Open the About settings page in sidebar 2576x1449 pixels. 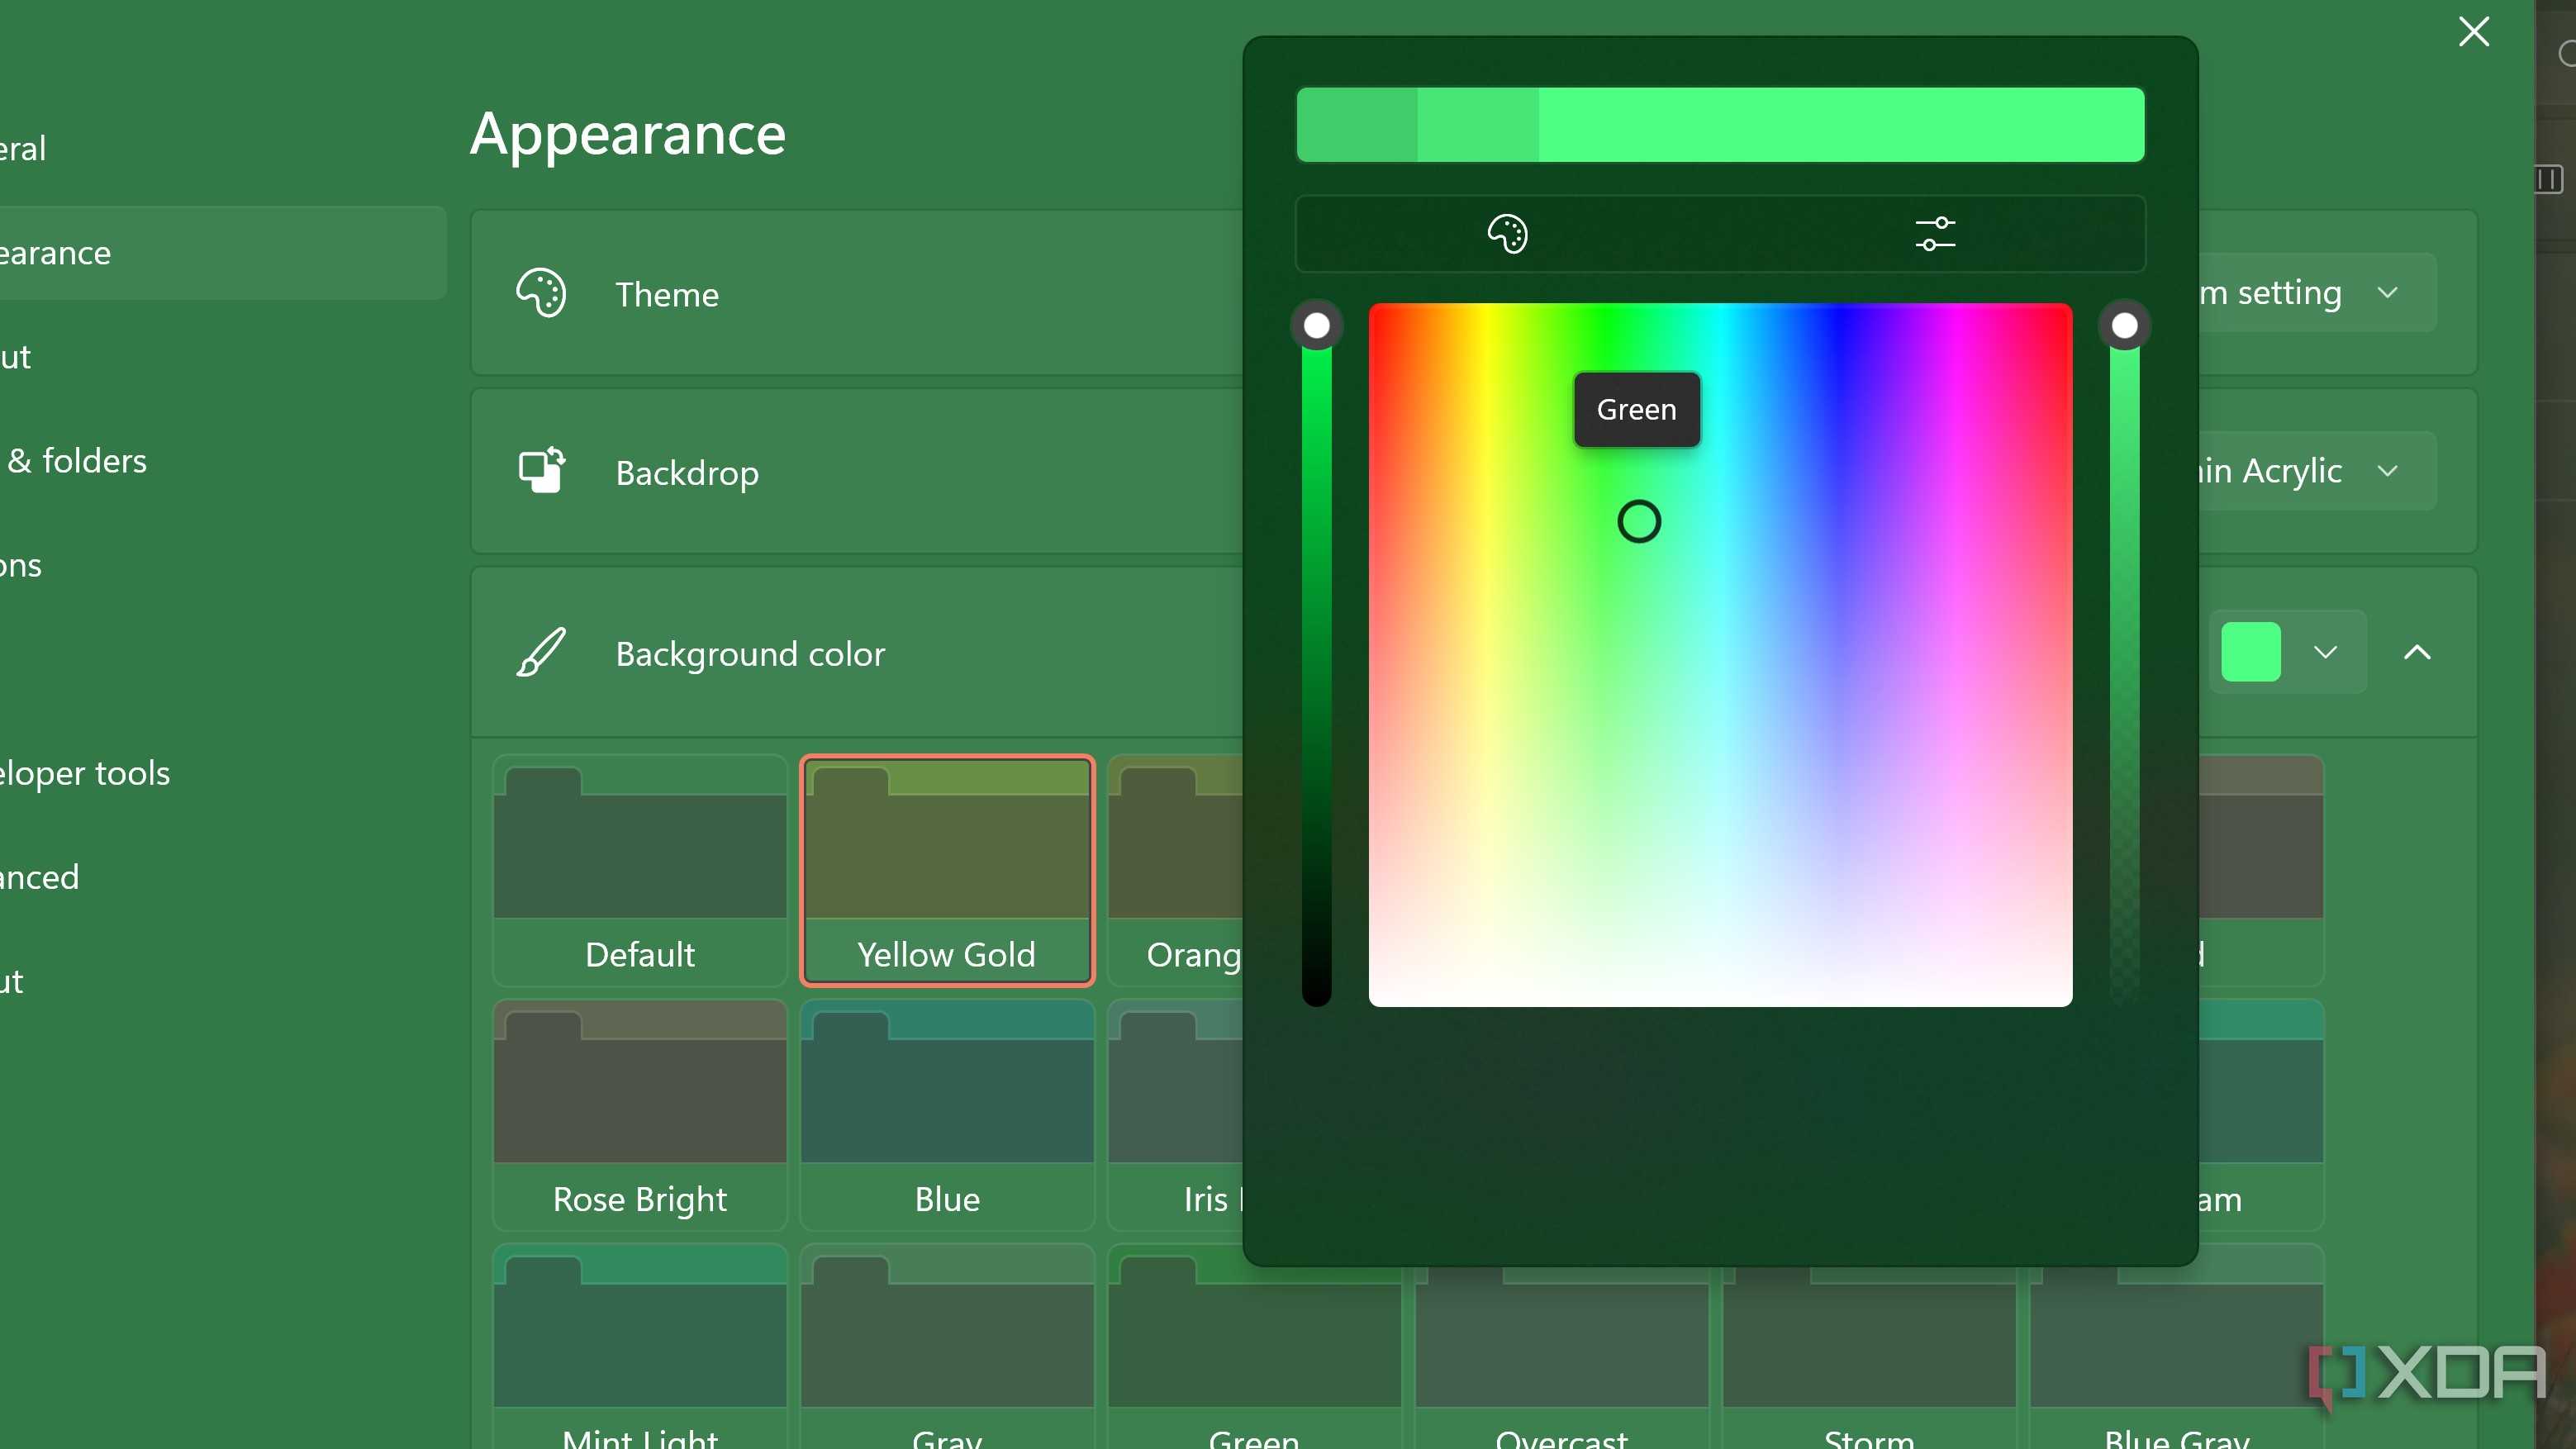[x=222, y=981]
